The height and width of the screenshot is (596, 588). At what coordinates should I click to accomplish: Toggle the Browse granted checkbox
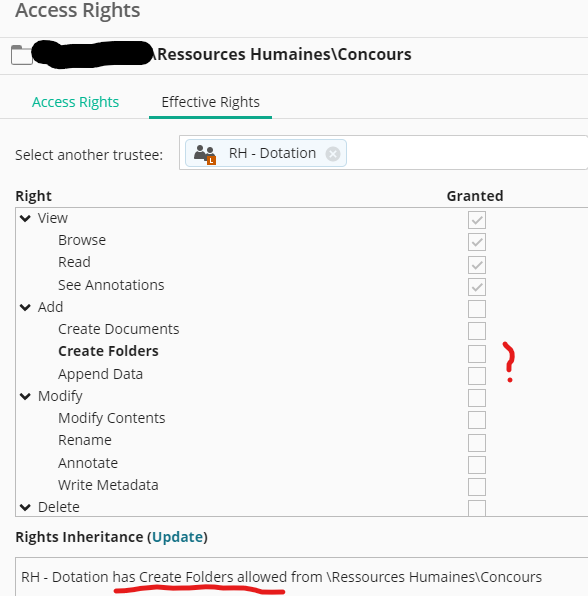[477, 242]
